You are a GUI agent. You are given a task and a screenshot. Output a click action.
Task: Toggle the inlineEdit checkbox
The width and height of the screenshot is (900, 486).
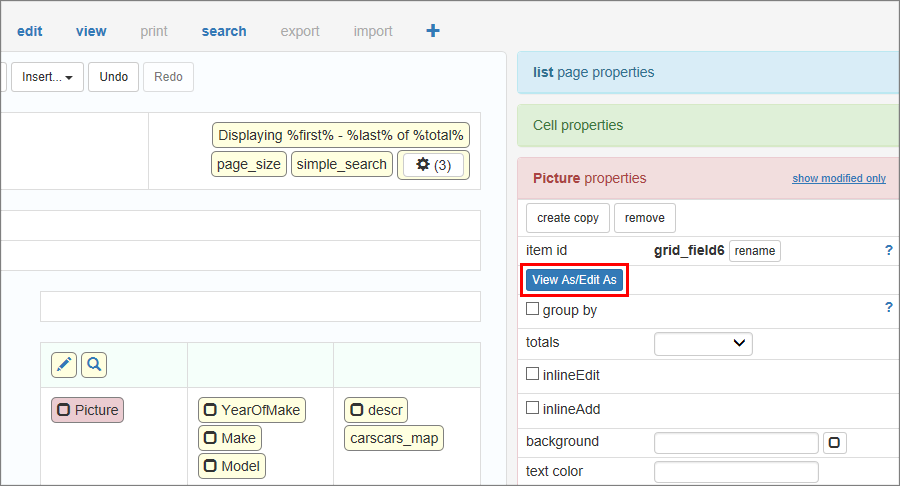click(533, 375)
